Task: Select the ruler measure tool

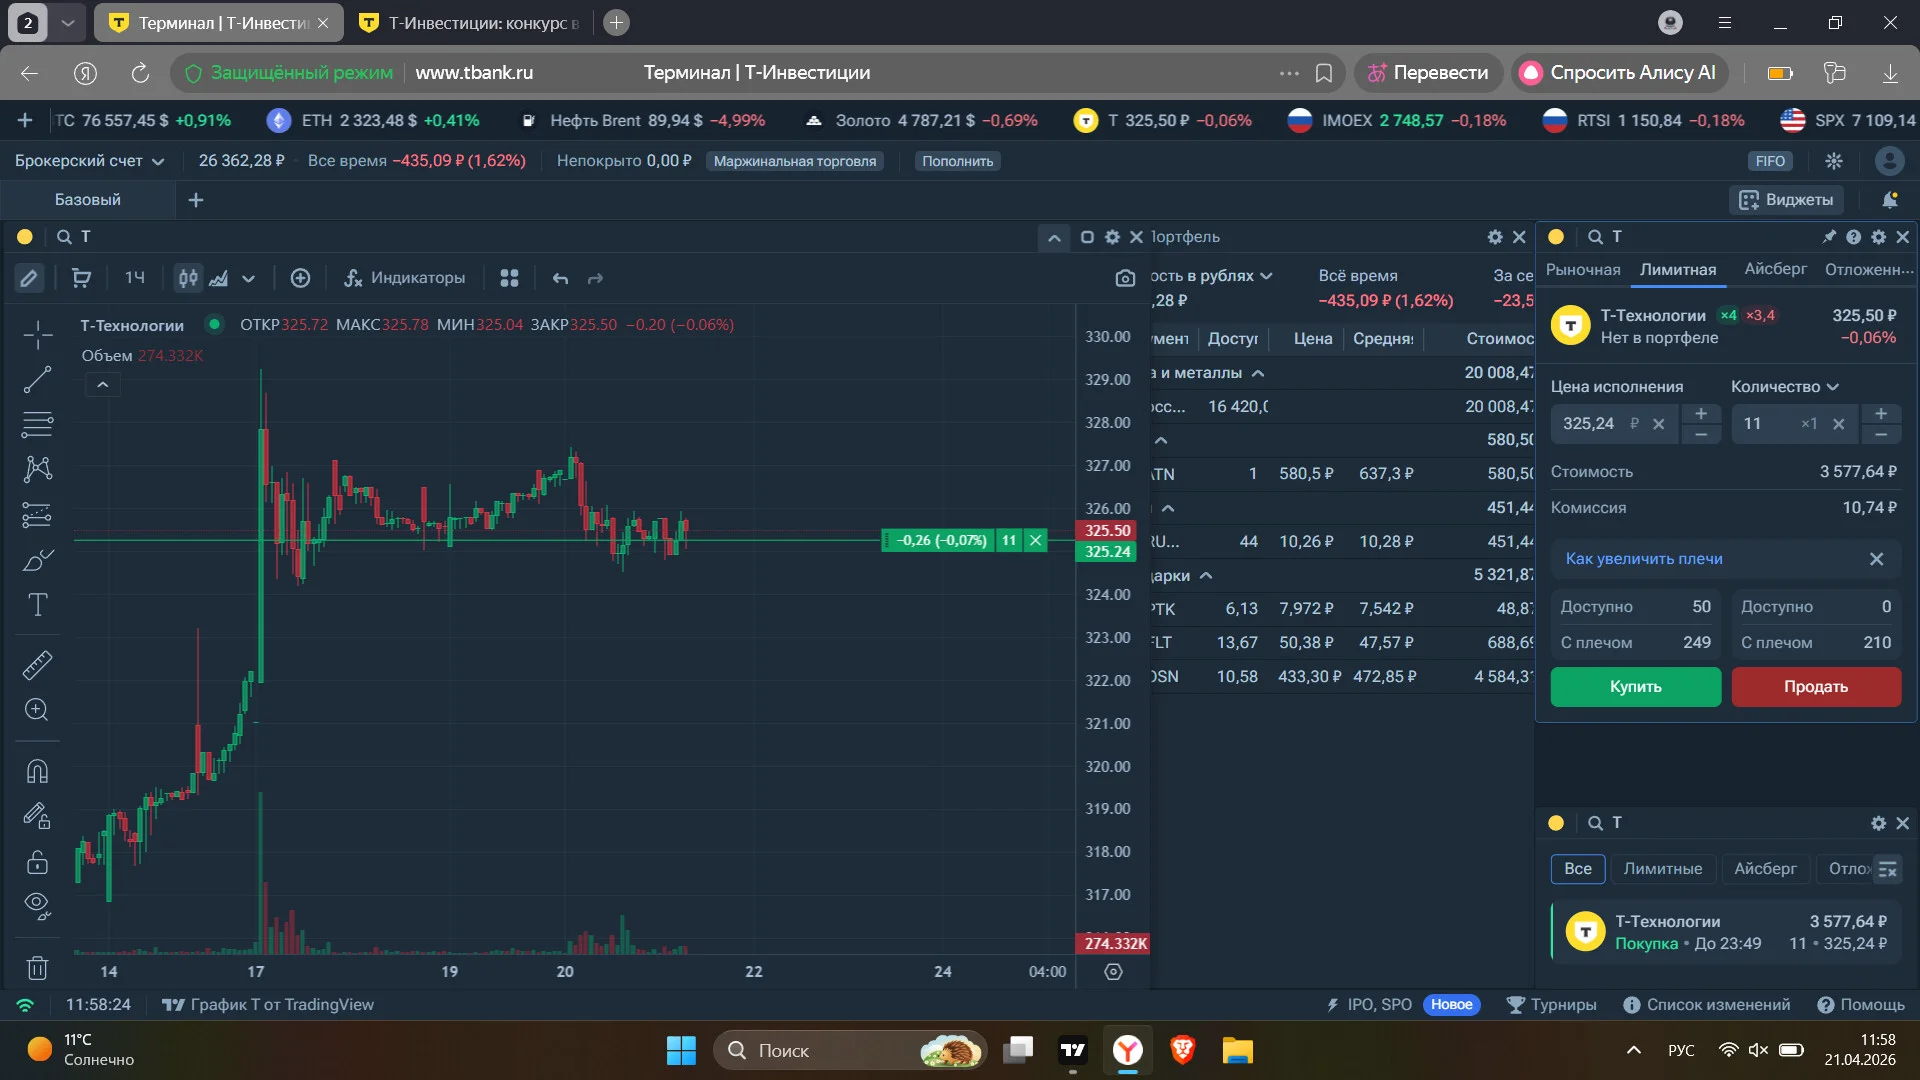Action: [x=37, y=664]
